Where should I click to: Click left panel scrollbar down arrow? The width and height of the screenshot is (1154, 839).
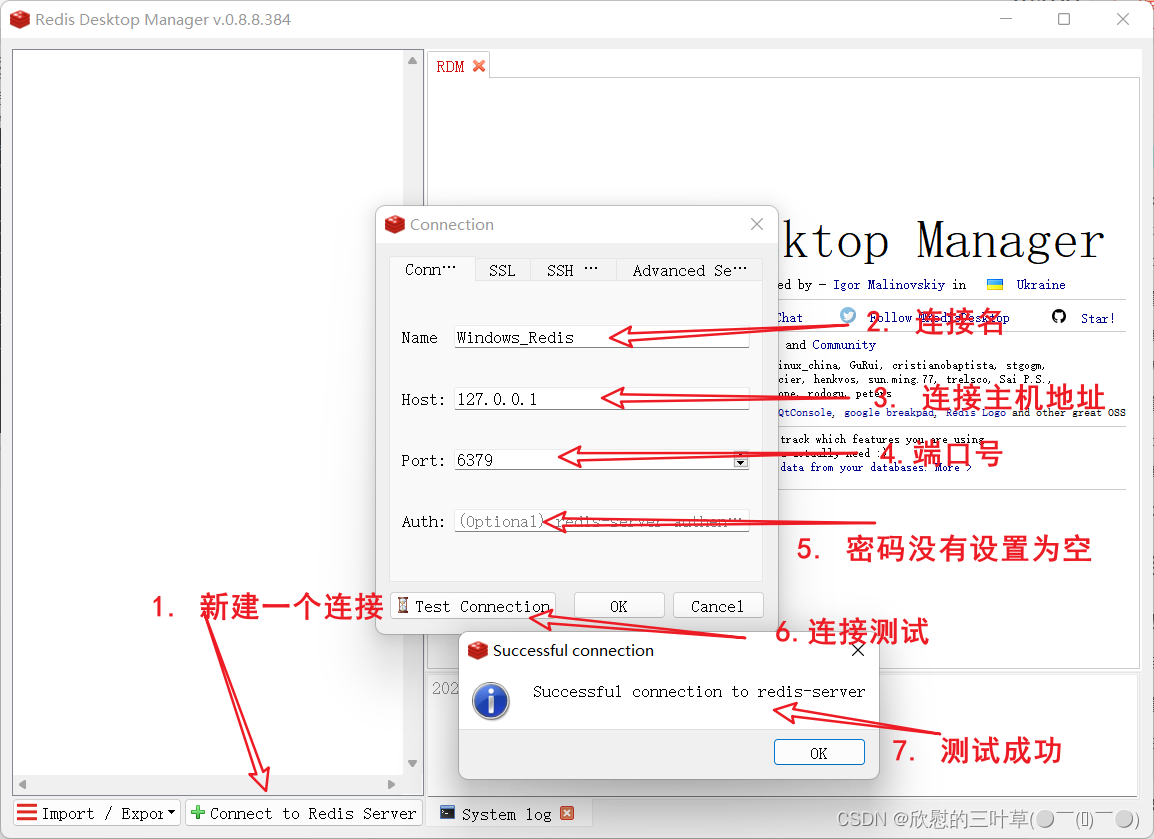(412, 763)
